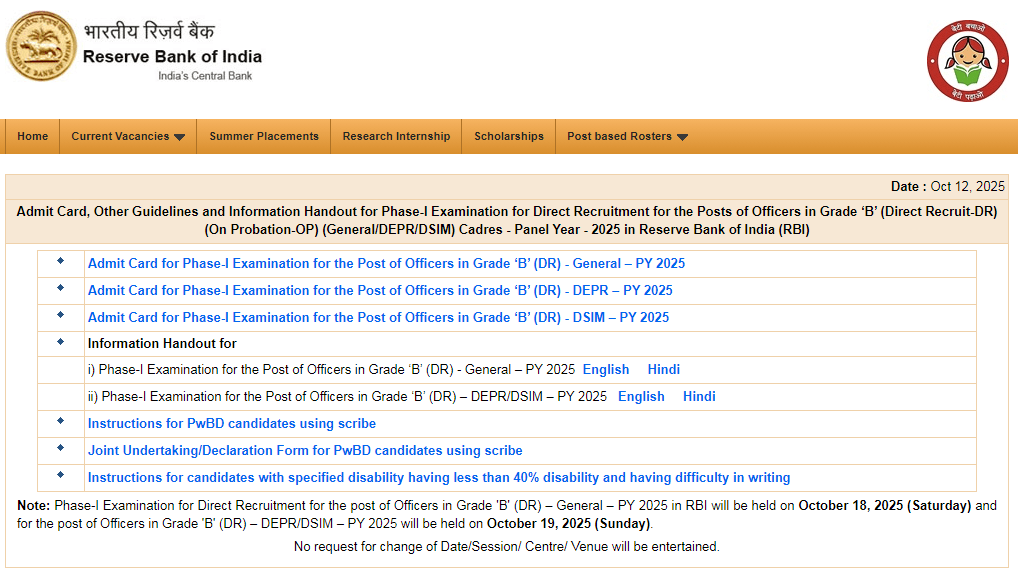The image size is (1018, 569).
Task: Open Admit Card link for DSIM PY 2025
Action: pos(378,318)
